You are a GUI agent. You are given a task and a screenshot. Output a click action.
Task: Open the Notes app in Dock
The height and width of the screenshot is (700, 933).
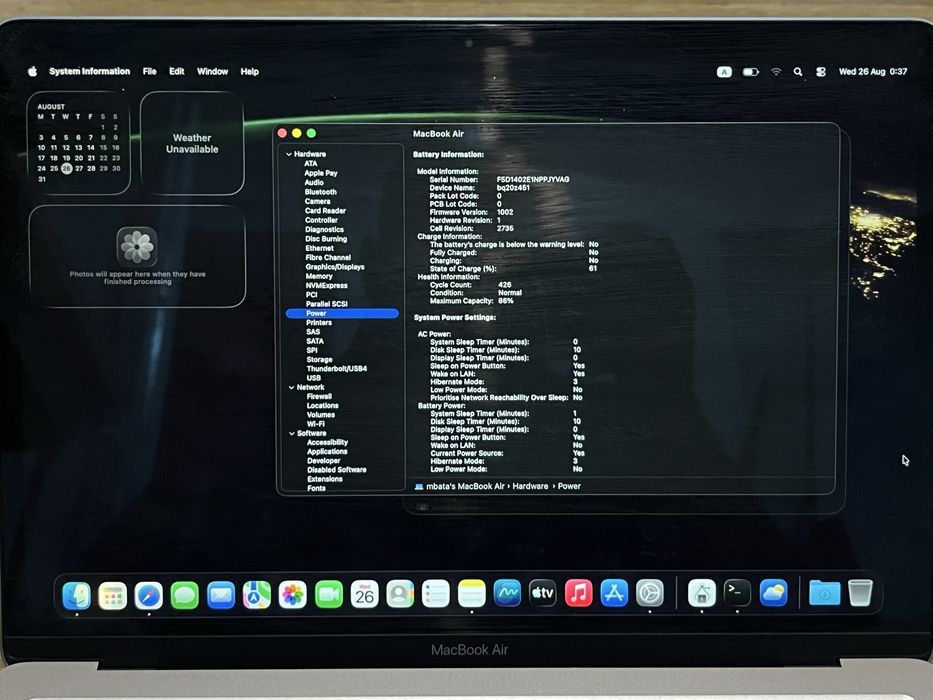pyautogui.click(x=472, y=595)
